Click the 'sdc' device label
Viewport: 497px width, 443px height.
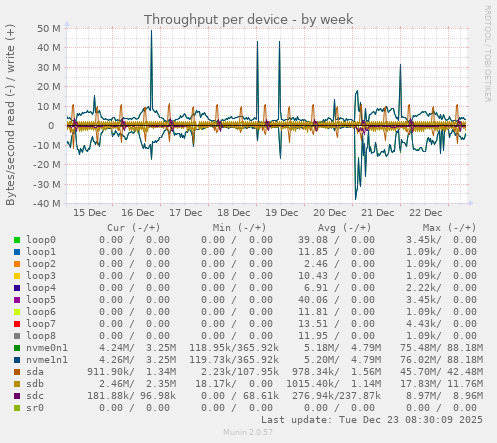35,396
